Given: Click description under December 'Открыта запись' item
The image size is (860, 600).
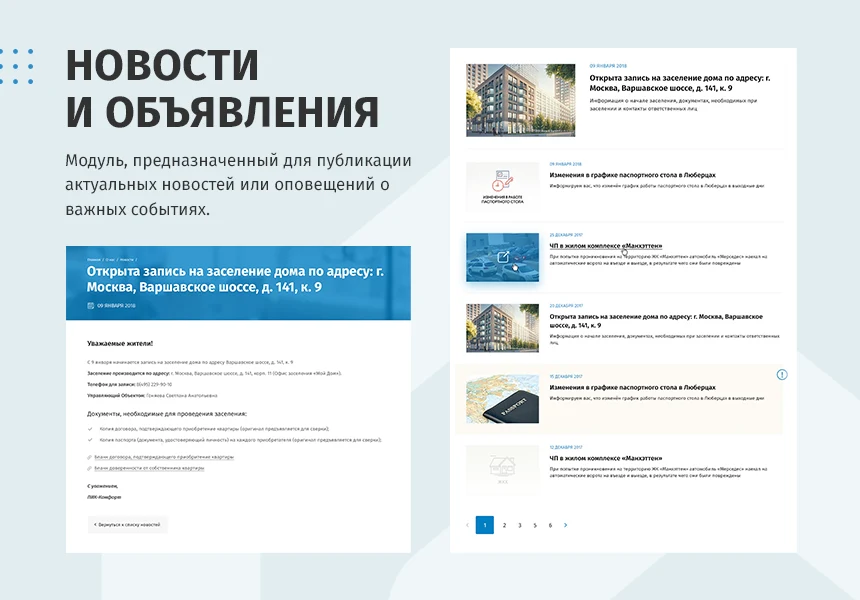Looking at the screenshot, I should [x=664, y=339].
